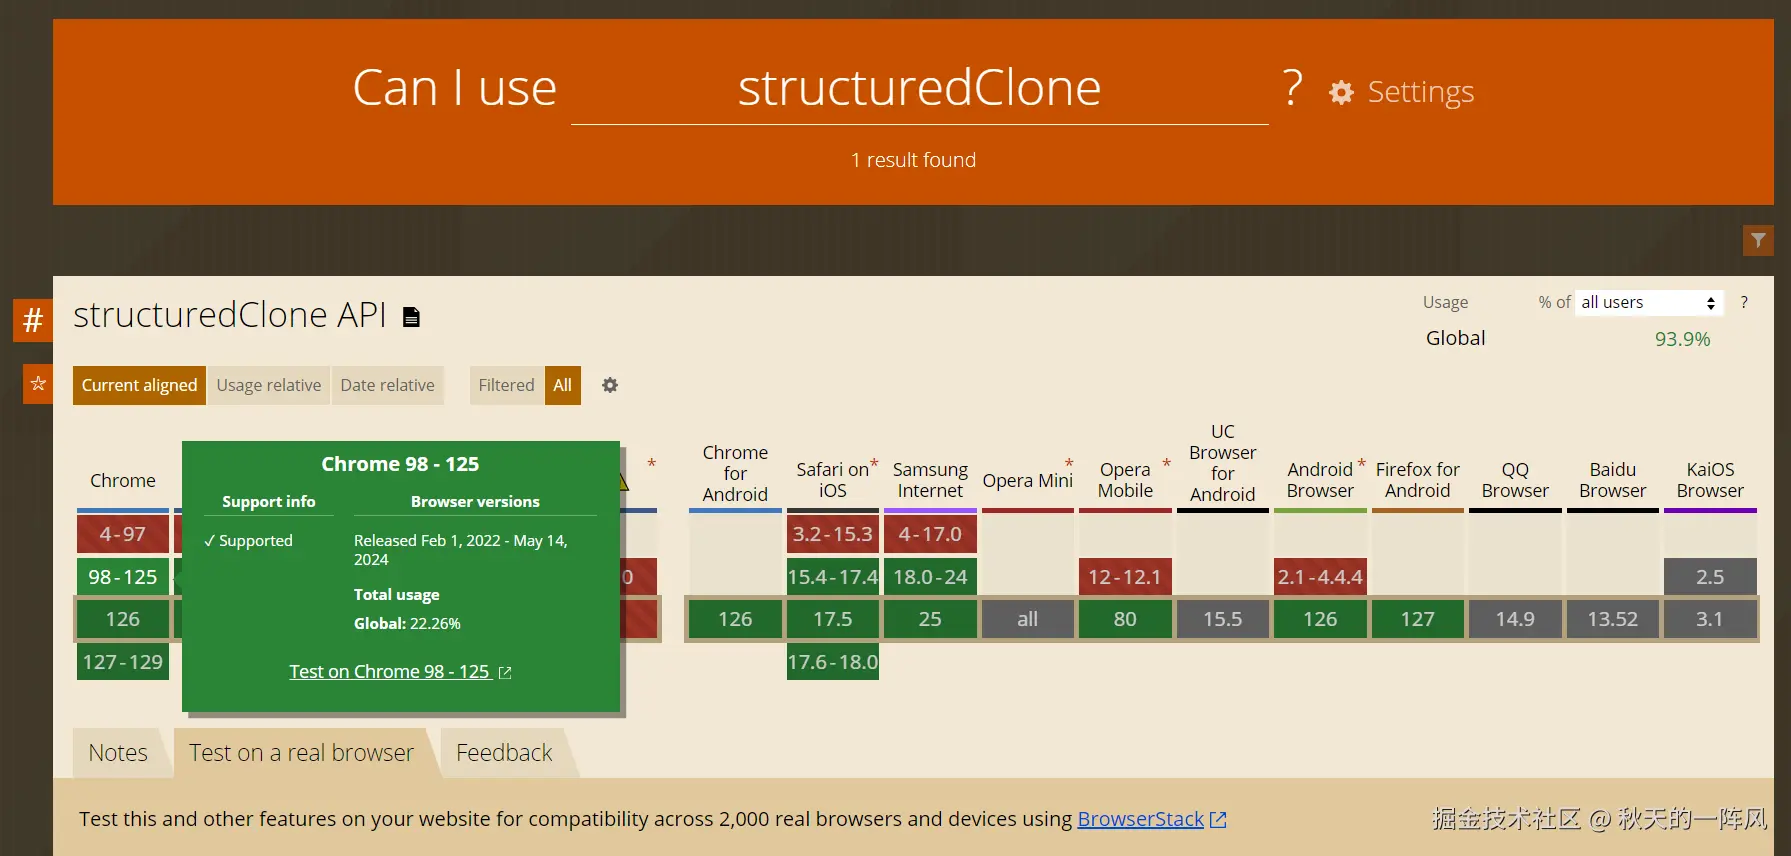This screenshot has width=1791, height=856.
Task: Switch to Usage relative view
Action: coord(269,385)
